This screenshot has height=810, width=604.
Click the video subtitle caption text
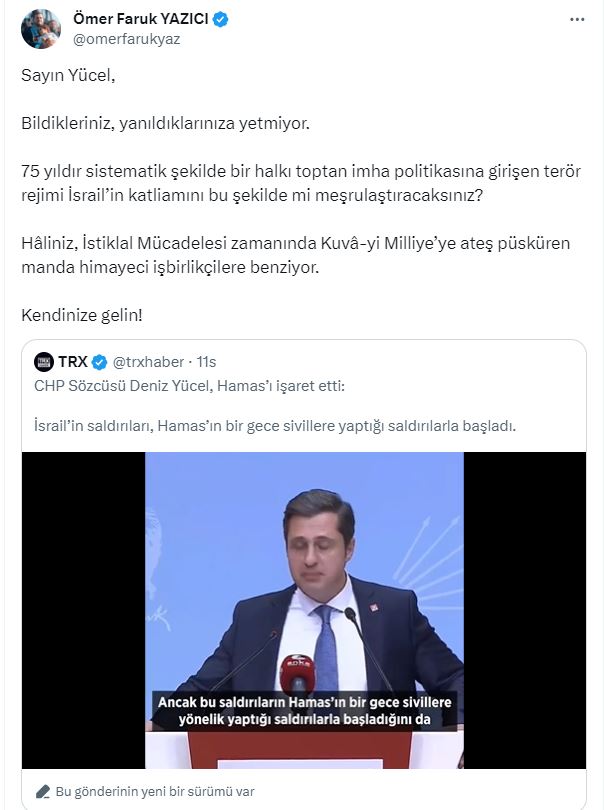[303, 710]
